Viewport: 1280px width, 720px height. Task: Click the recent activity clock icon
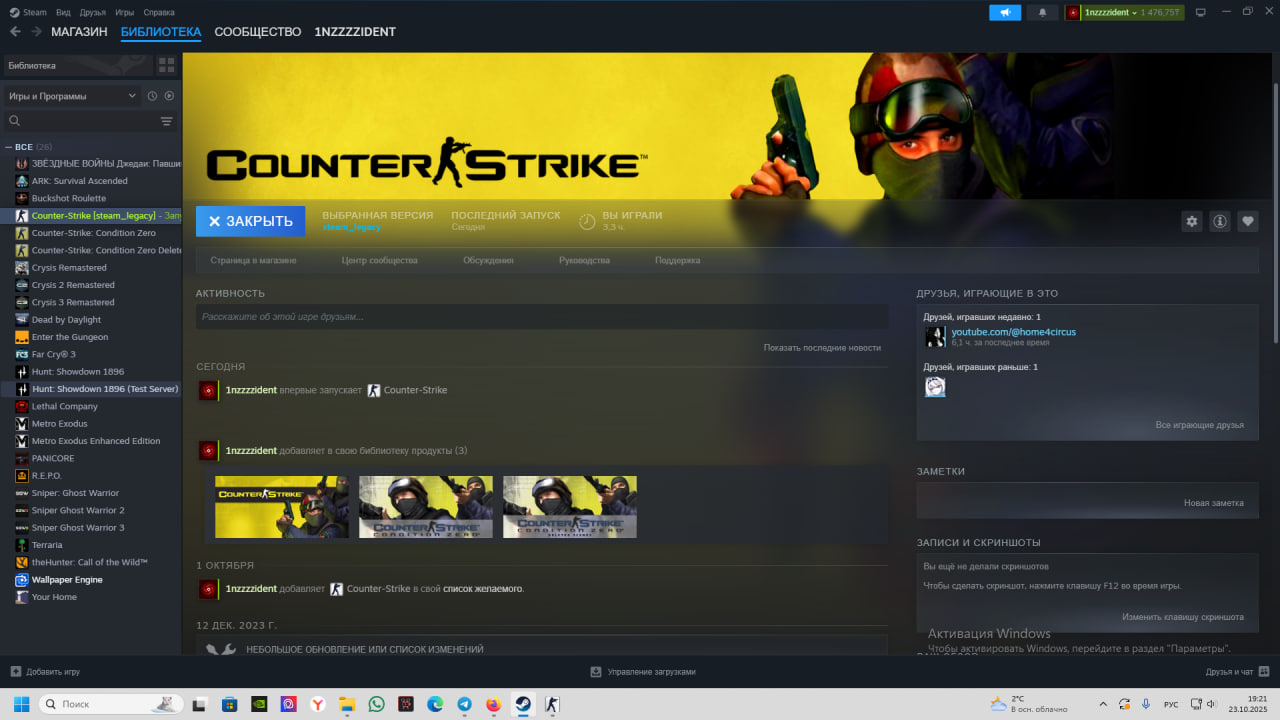click(152, 96)
